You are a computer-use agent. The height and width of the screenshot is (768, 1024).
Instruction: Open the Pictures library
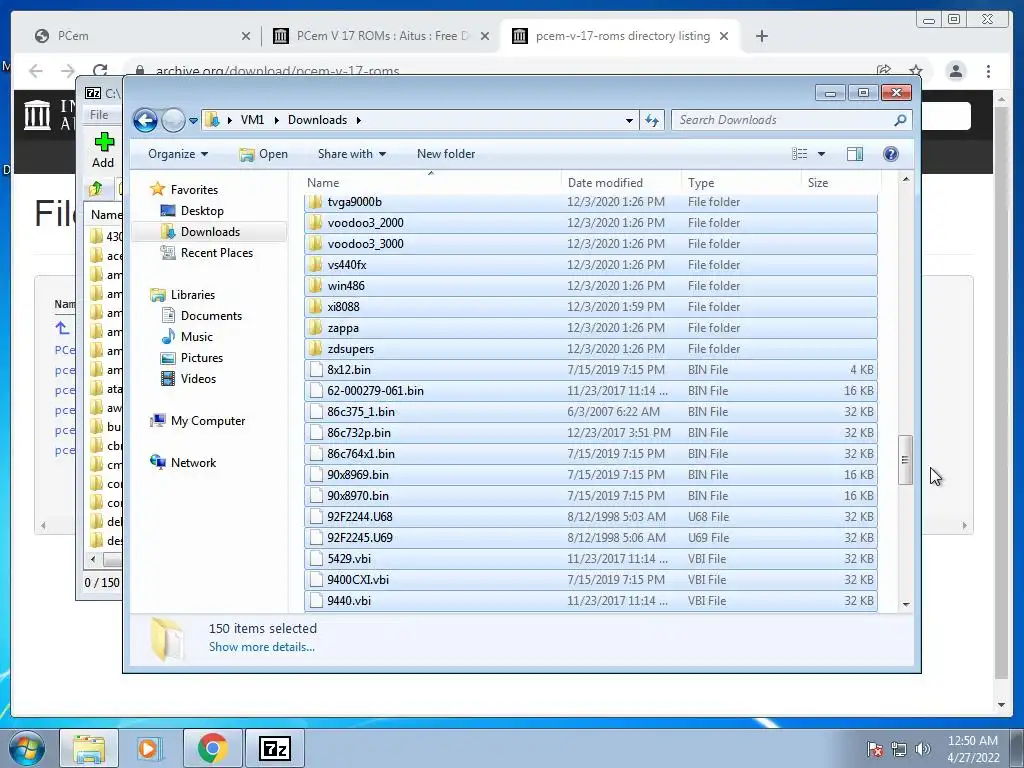[x=201, y=358]
